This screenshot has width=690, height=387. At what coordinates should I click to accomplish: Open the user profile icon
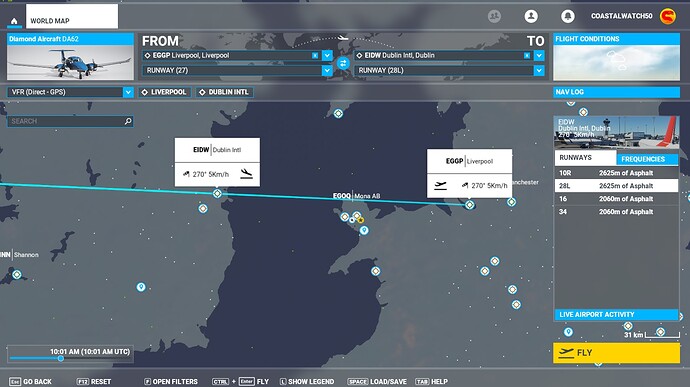click(531, 16)
